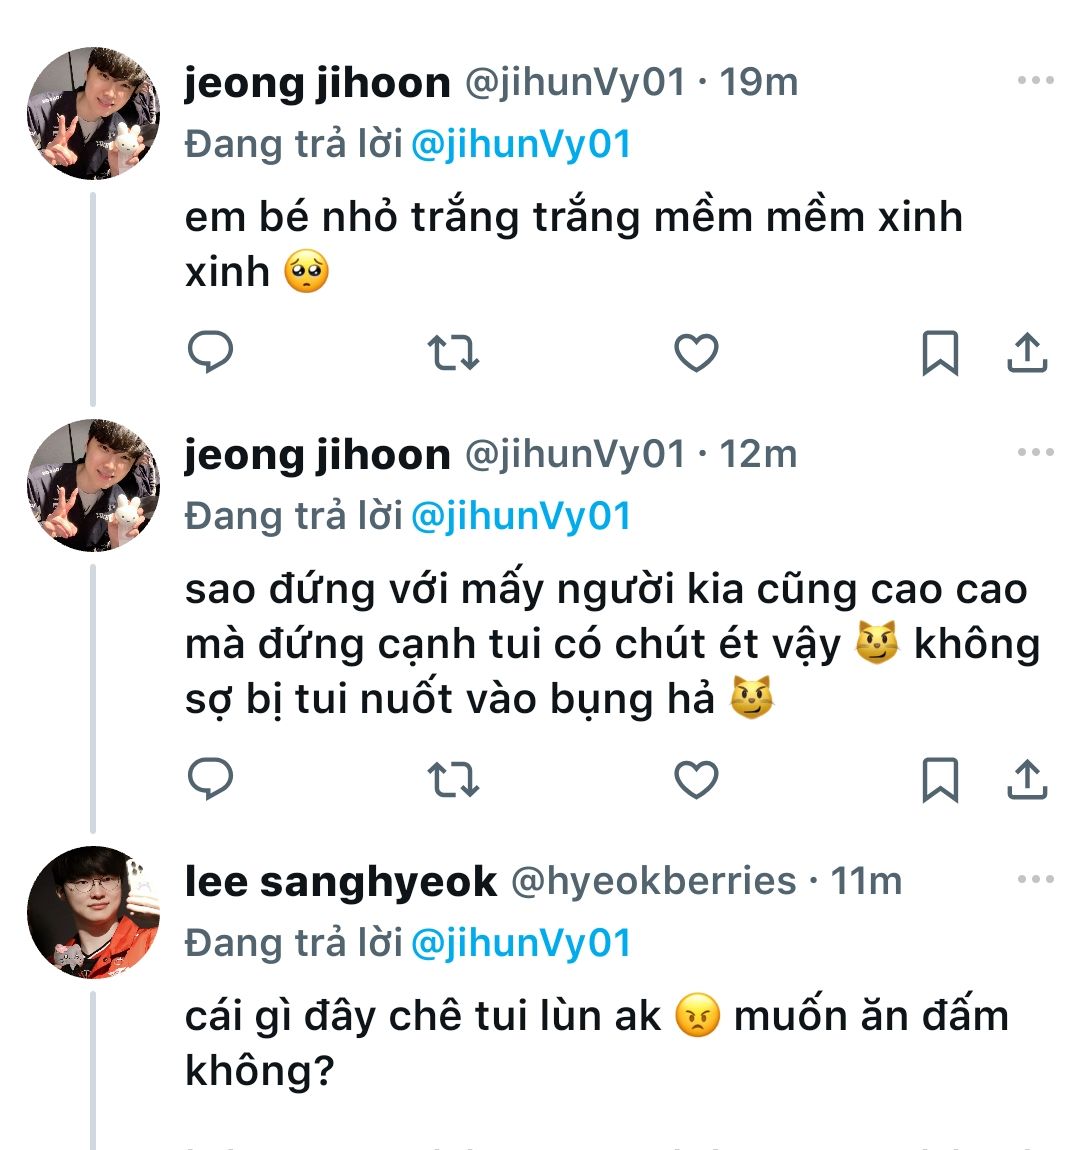Share the 19m tweet

click(x=1026, y=353)
